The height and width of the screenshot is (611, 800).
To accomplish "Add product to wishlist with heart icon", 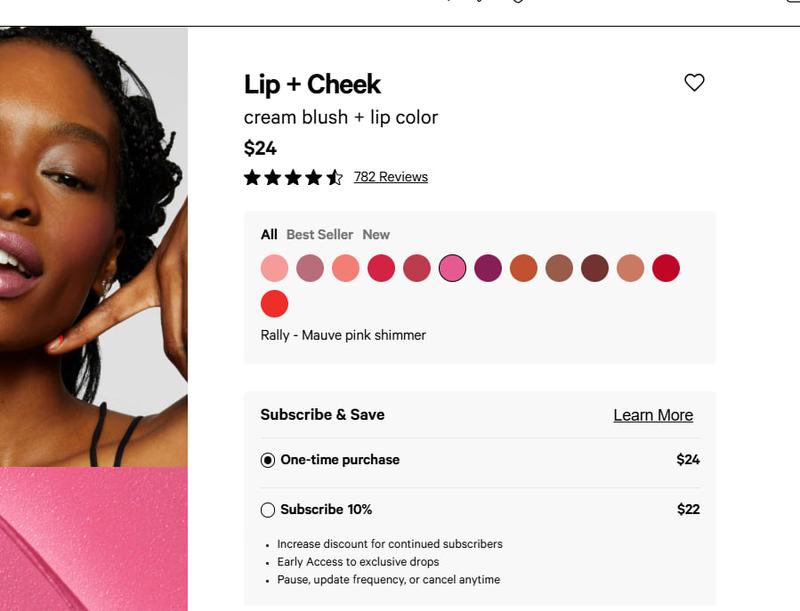I will click(x=694, y=82).
